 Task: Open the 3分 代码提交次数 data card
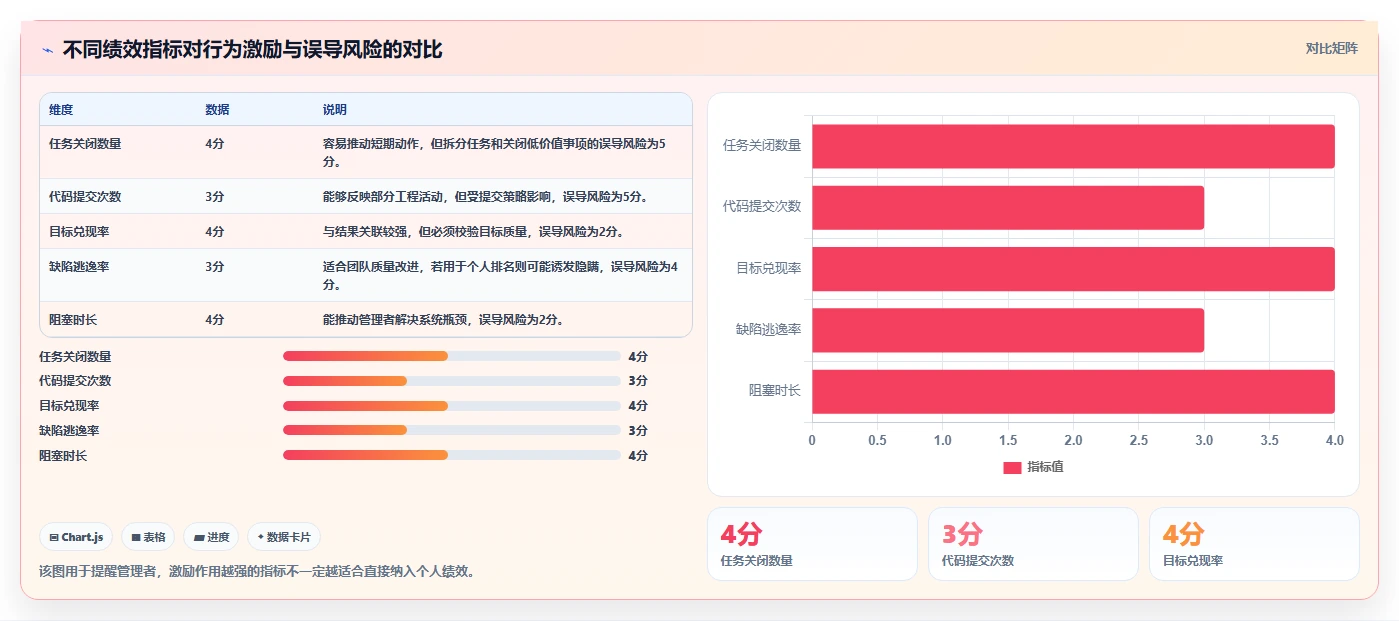(1033, 544)
